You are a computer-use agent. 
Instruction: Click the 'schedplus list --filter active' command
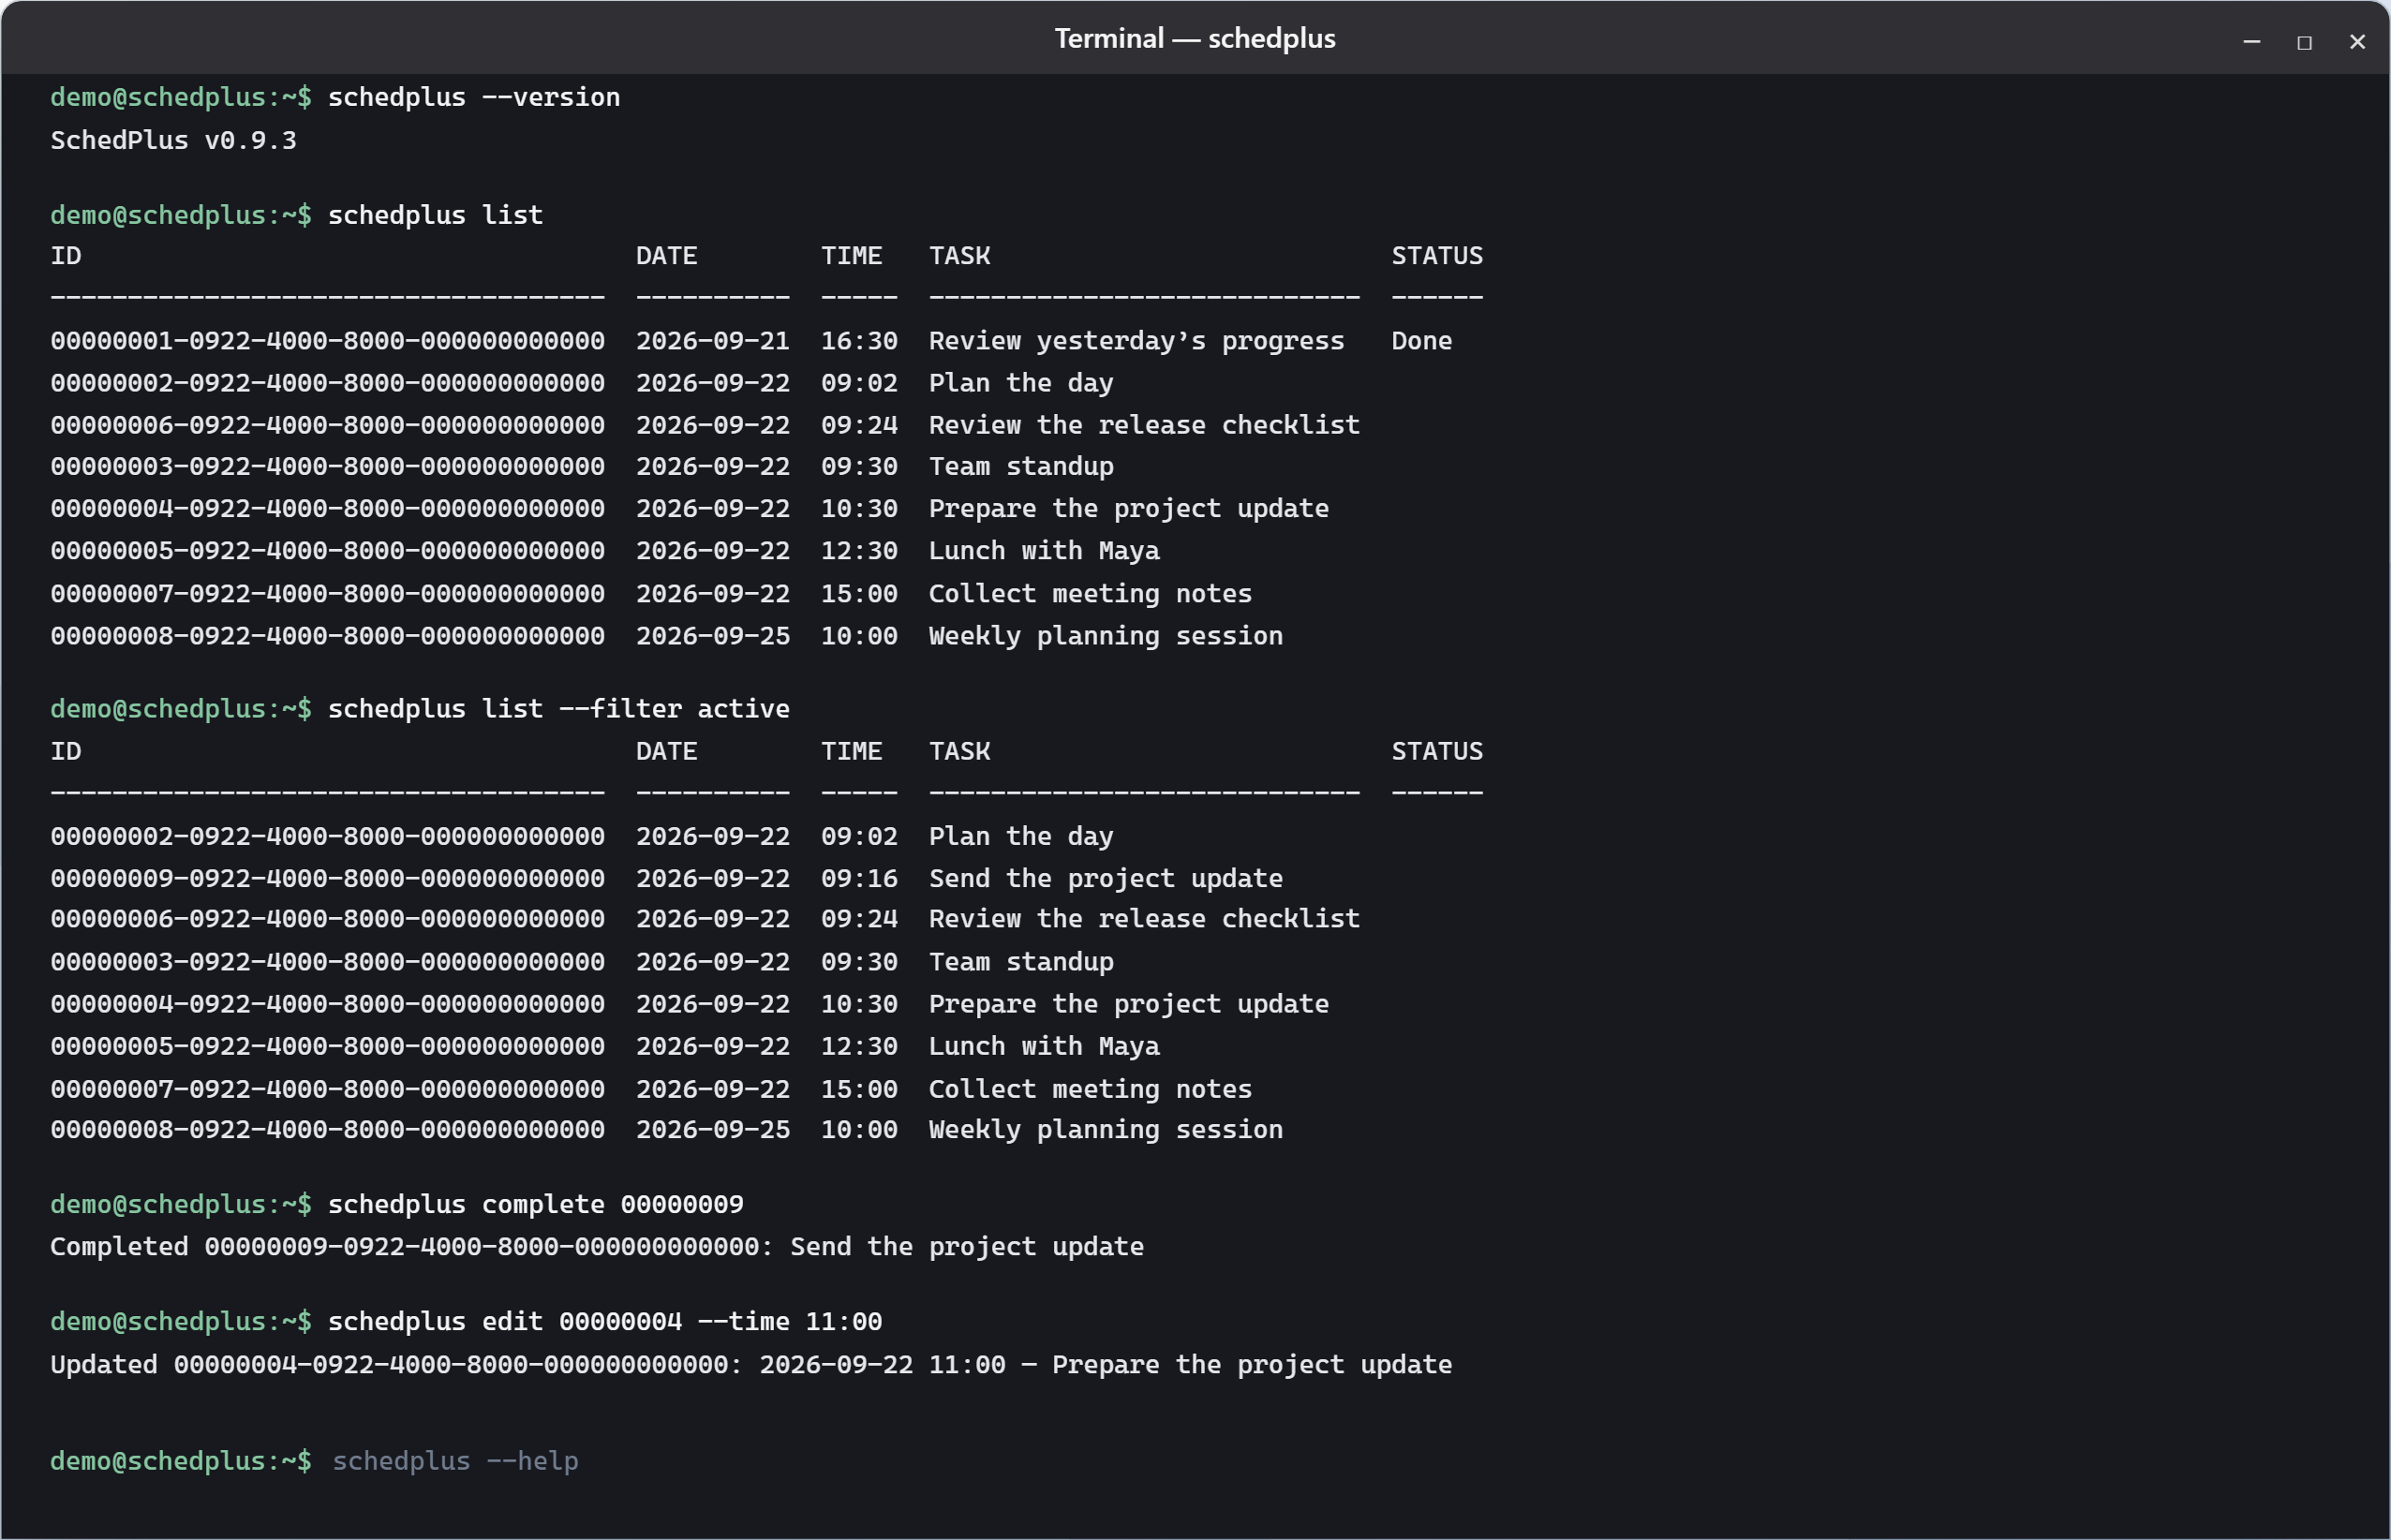coord(559,709)
